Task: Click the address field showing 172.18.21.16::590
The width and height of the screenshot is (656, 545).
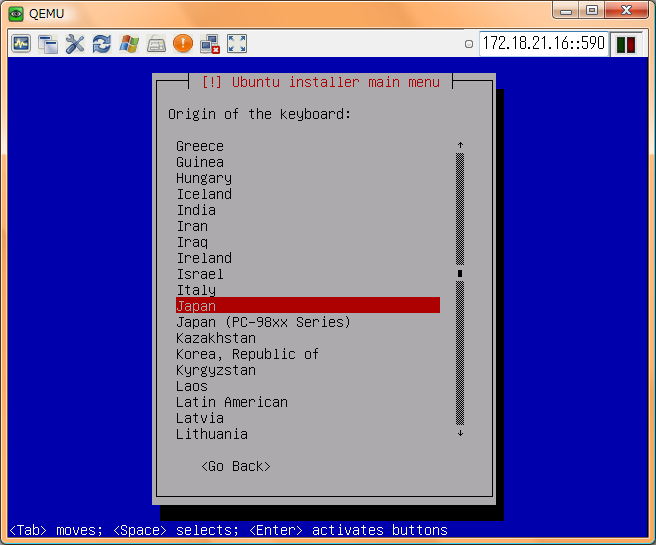Action: 543,43
